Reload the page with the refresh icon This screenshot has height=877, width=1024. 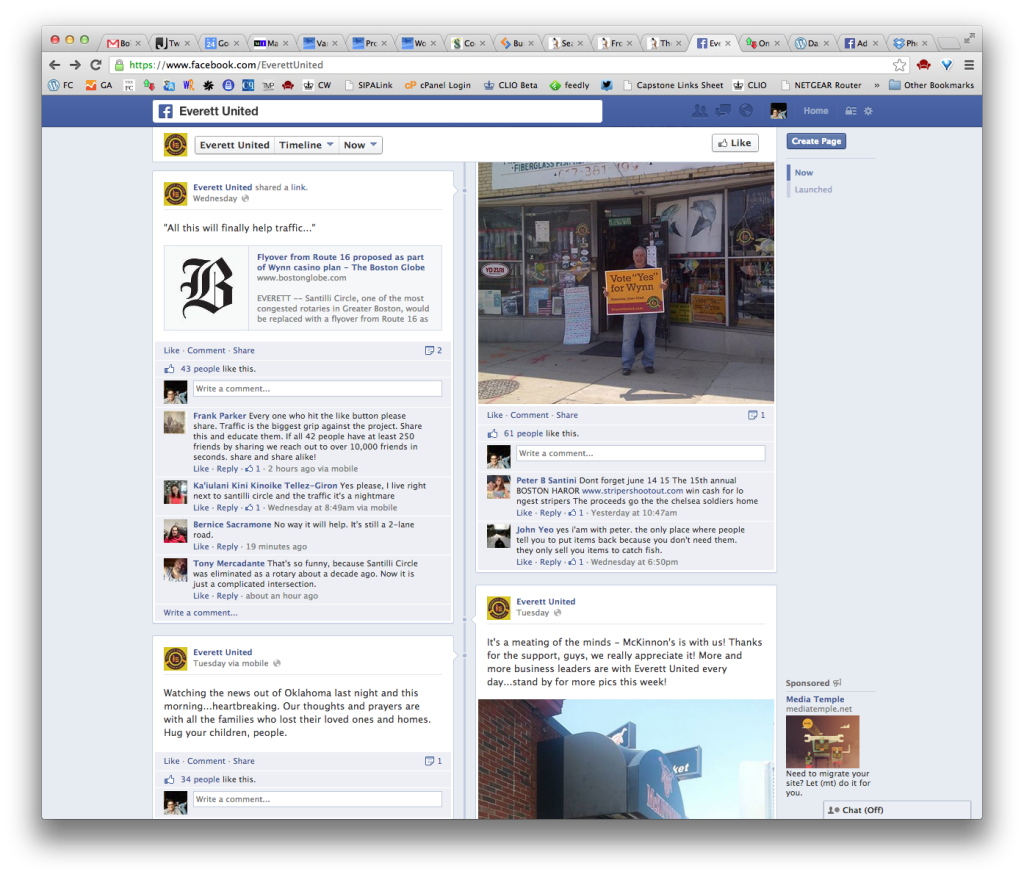96,65
